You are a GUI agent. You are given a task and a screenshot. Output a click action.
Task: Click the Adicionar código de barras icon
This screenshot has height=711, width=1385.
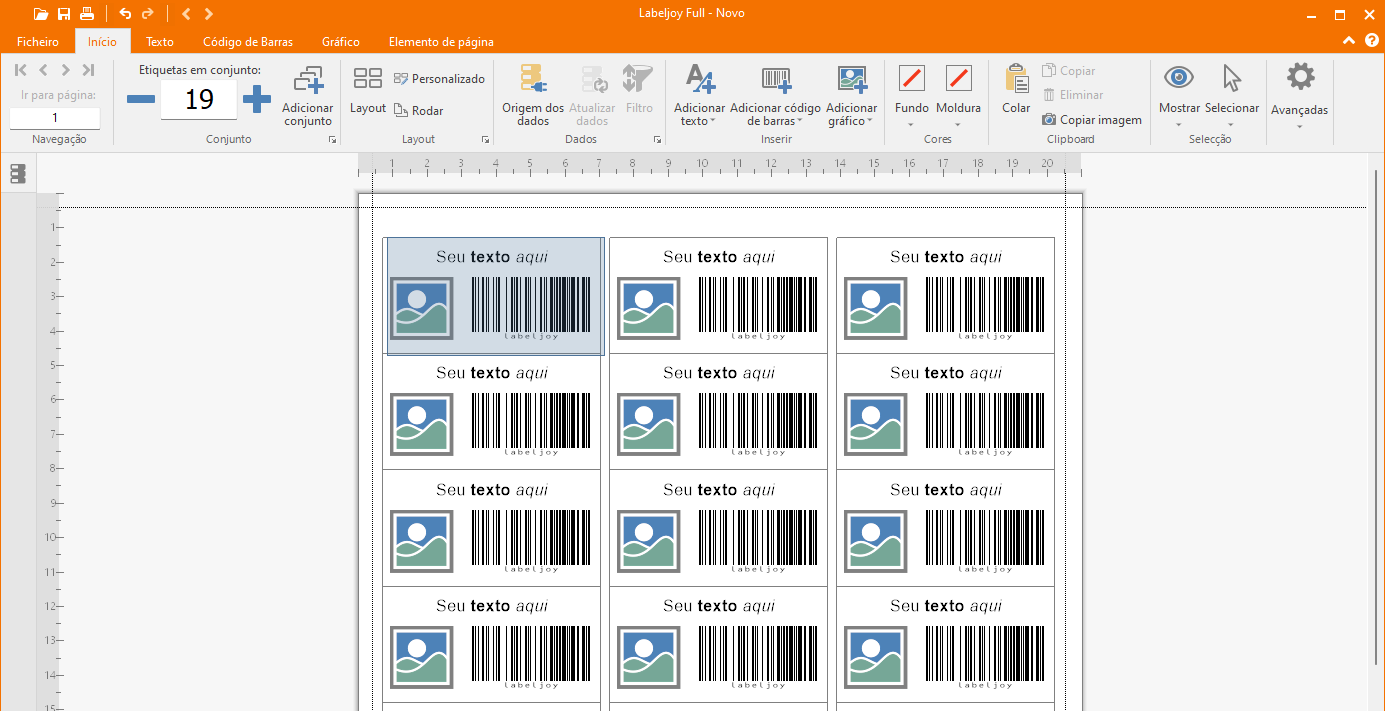point(776,80)
